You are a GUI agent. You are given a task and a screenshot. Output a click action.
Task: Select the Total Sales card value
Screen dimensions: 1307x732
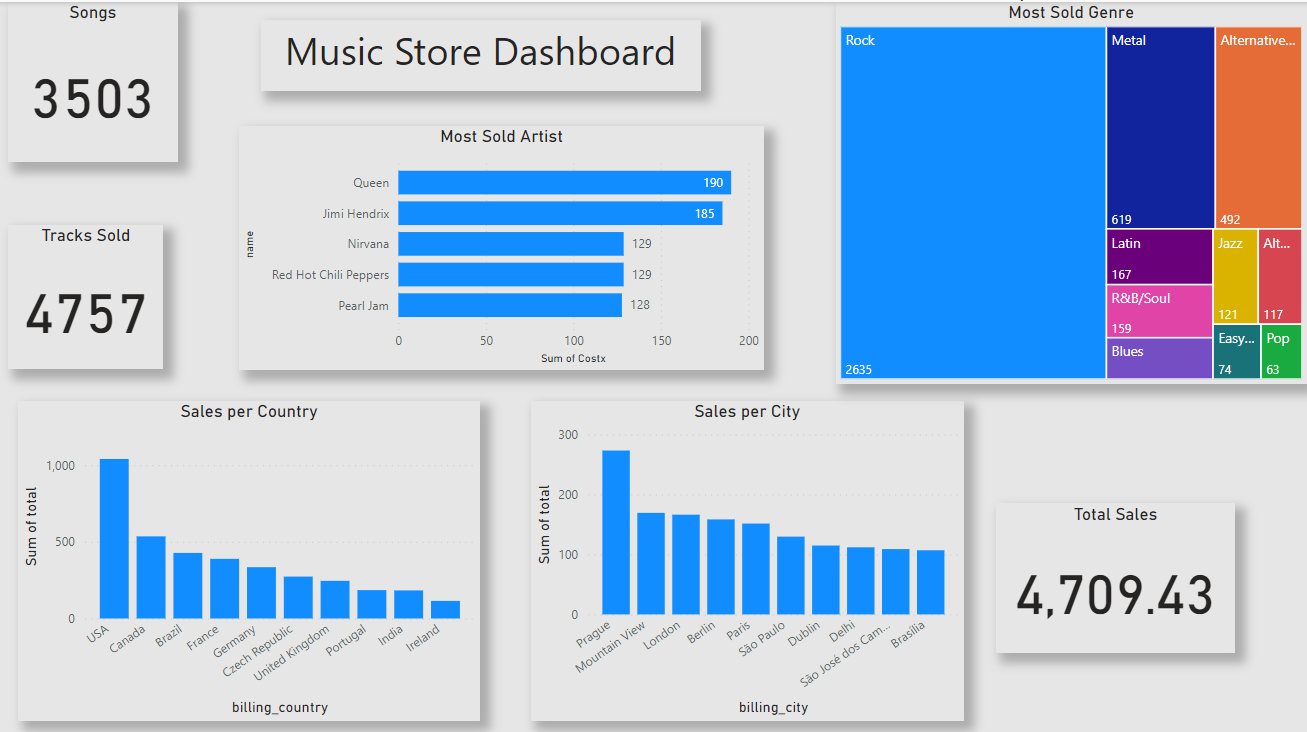click(1114, 595)
